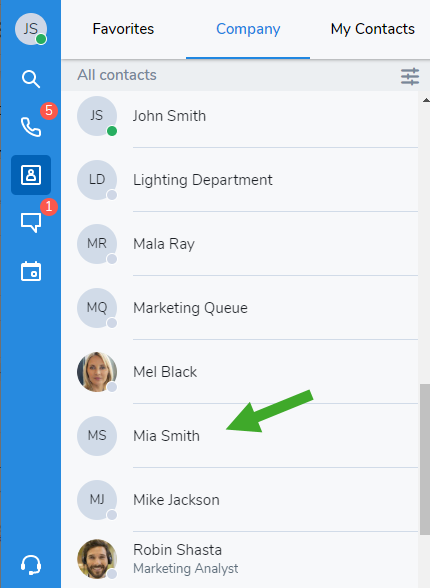Open the phone calls icon with badge
The width and height of the screenshot is (430, 588).
[31, 127]
